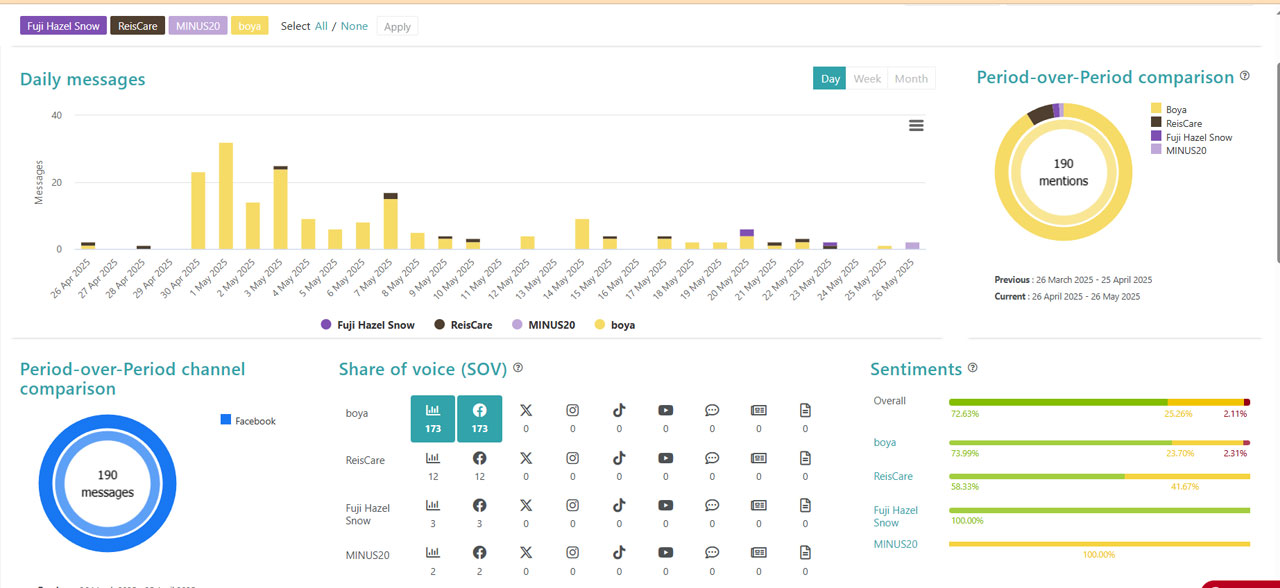The height and width of the screenshot is (588, 1280).
Task: Click the news icon in boya row
Action: click(x=759, y=410)
